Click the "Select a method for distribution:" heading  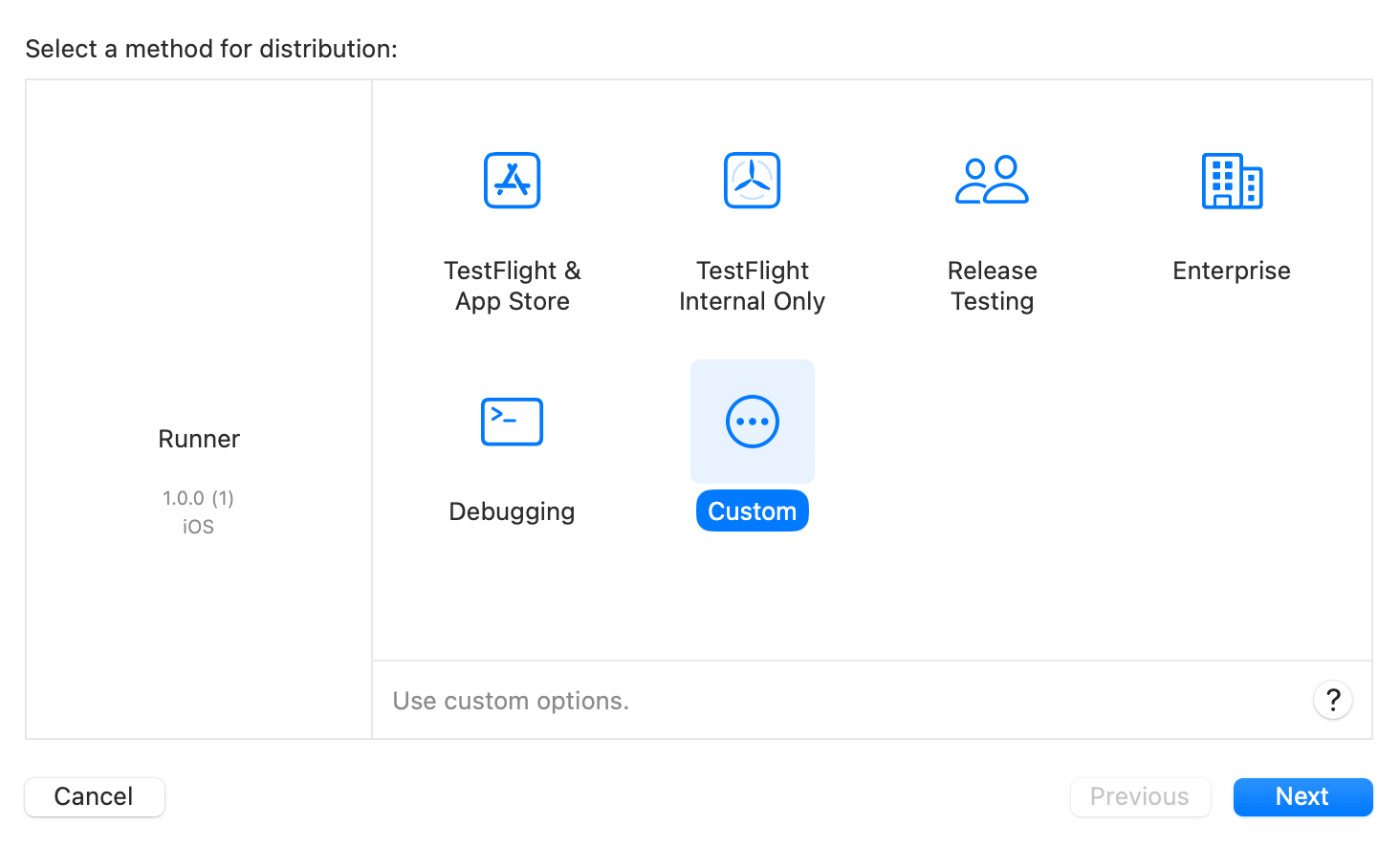(x=211, y=49)
